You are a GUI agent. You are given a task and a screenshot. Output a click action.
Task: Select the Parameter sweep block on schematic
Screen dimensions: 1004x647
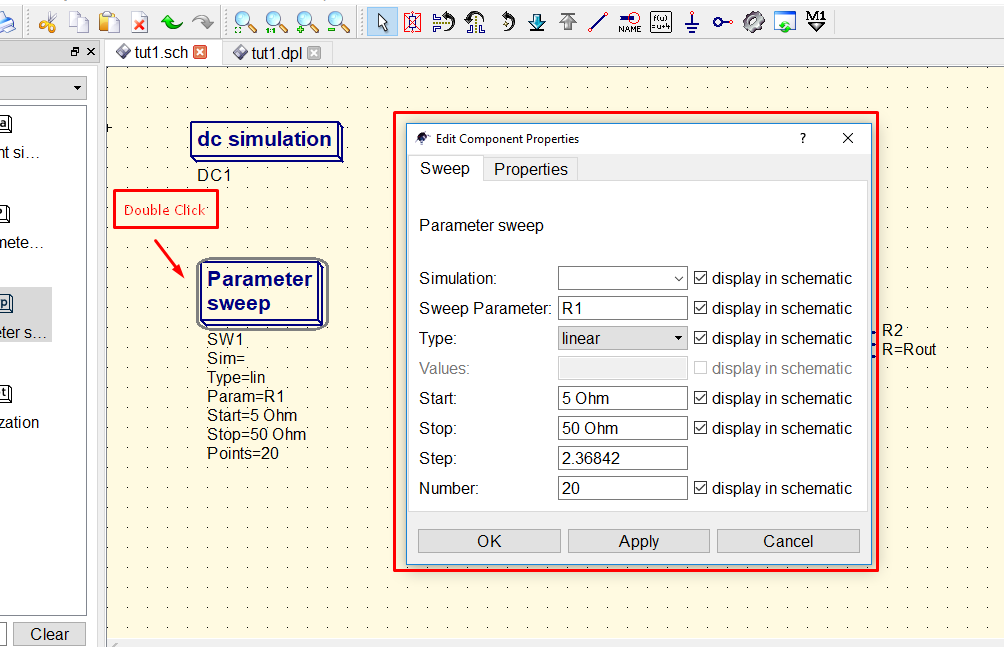(263, 293)
